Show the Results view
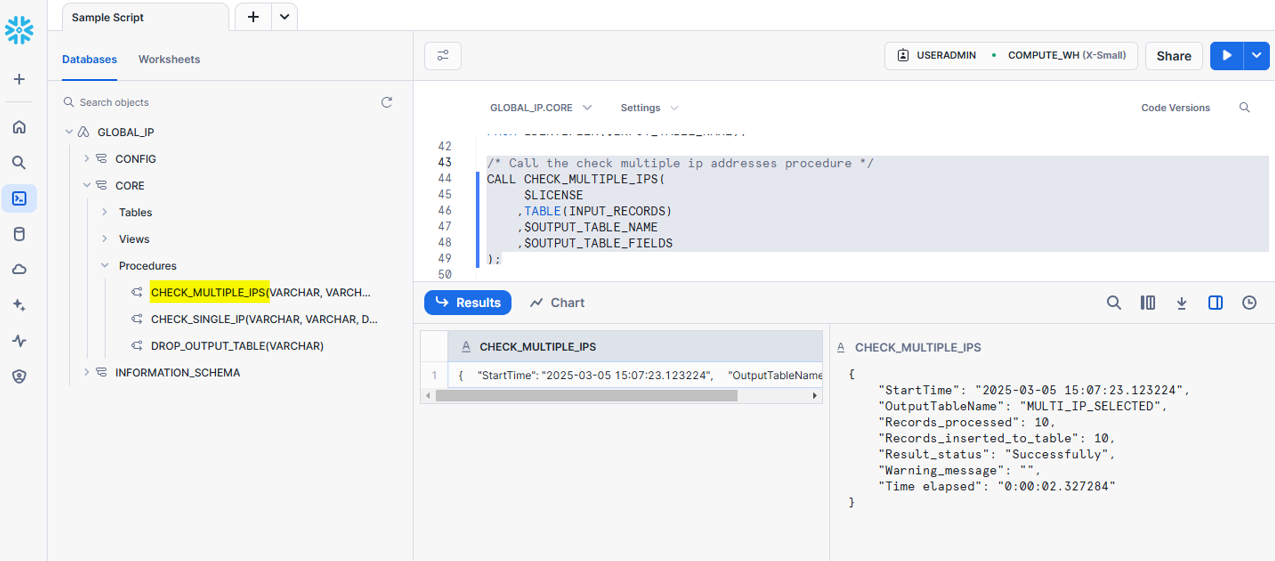Viewport: 1275px width, 561px height. pyautogui.click(x=468, y=302)
